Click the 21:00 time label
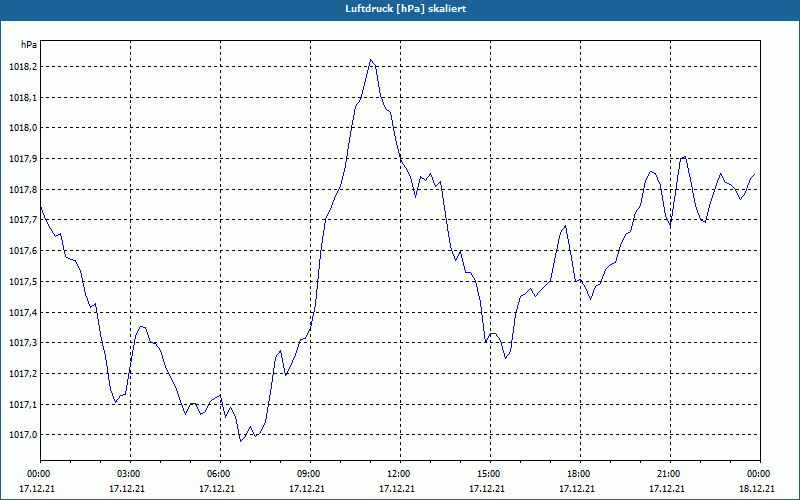 pyautogui.click(x=668, y=474)
